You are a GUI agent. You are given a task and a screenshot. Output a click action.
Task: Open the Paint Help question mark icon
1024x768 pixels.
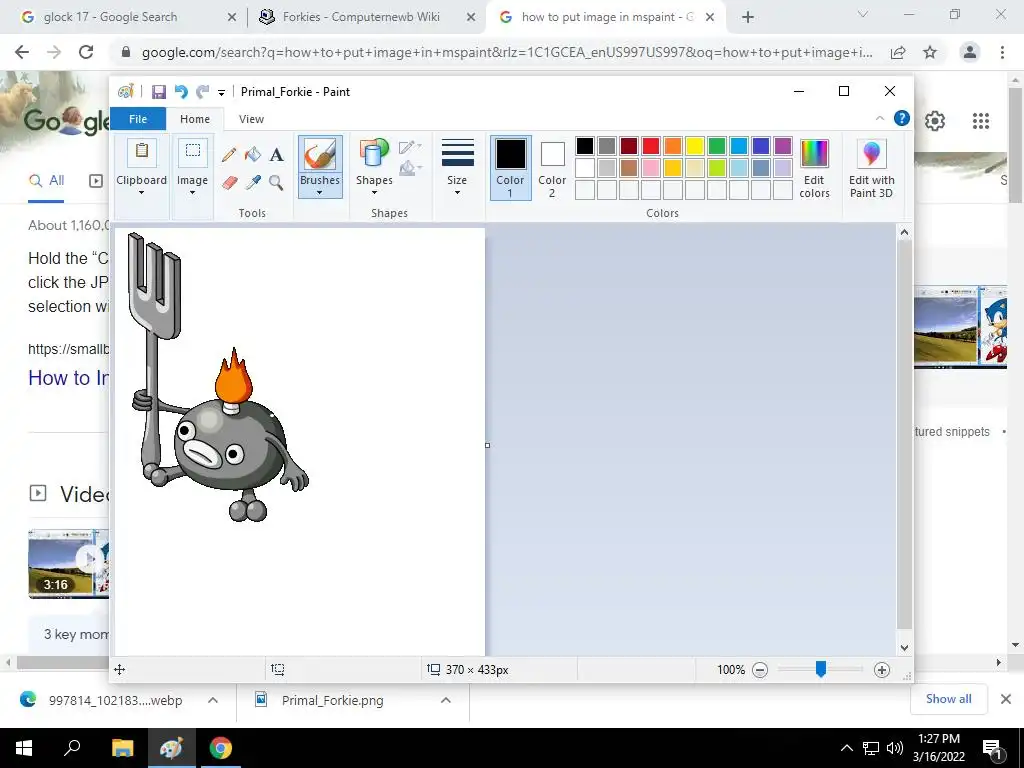[902, 118]
